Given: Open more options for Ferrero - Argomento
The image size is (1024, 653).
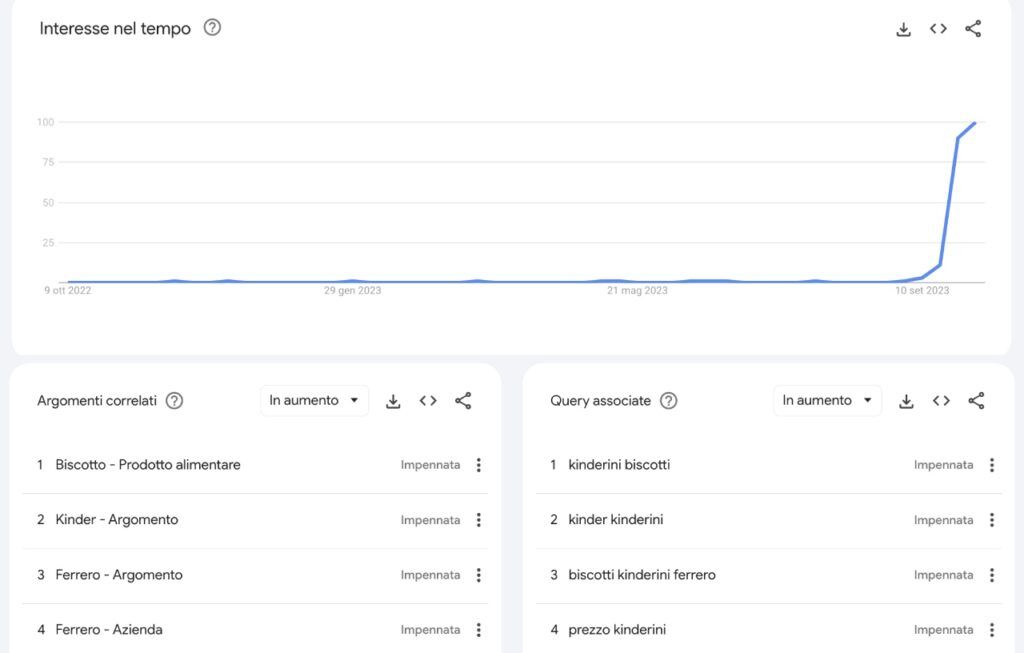Looking at the screenshot, I should (x=479, y=575).
